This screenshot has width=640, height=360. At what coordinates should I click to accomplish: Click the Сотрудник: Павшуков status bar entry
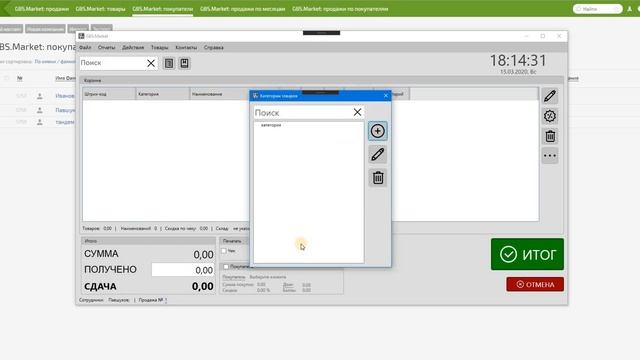[x=104, y=300]
